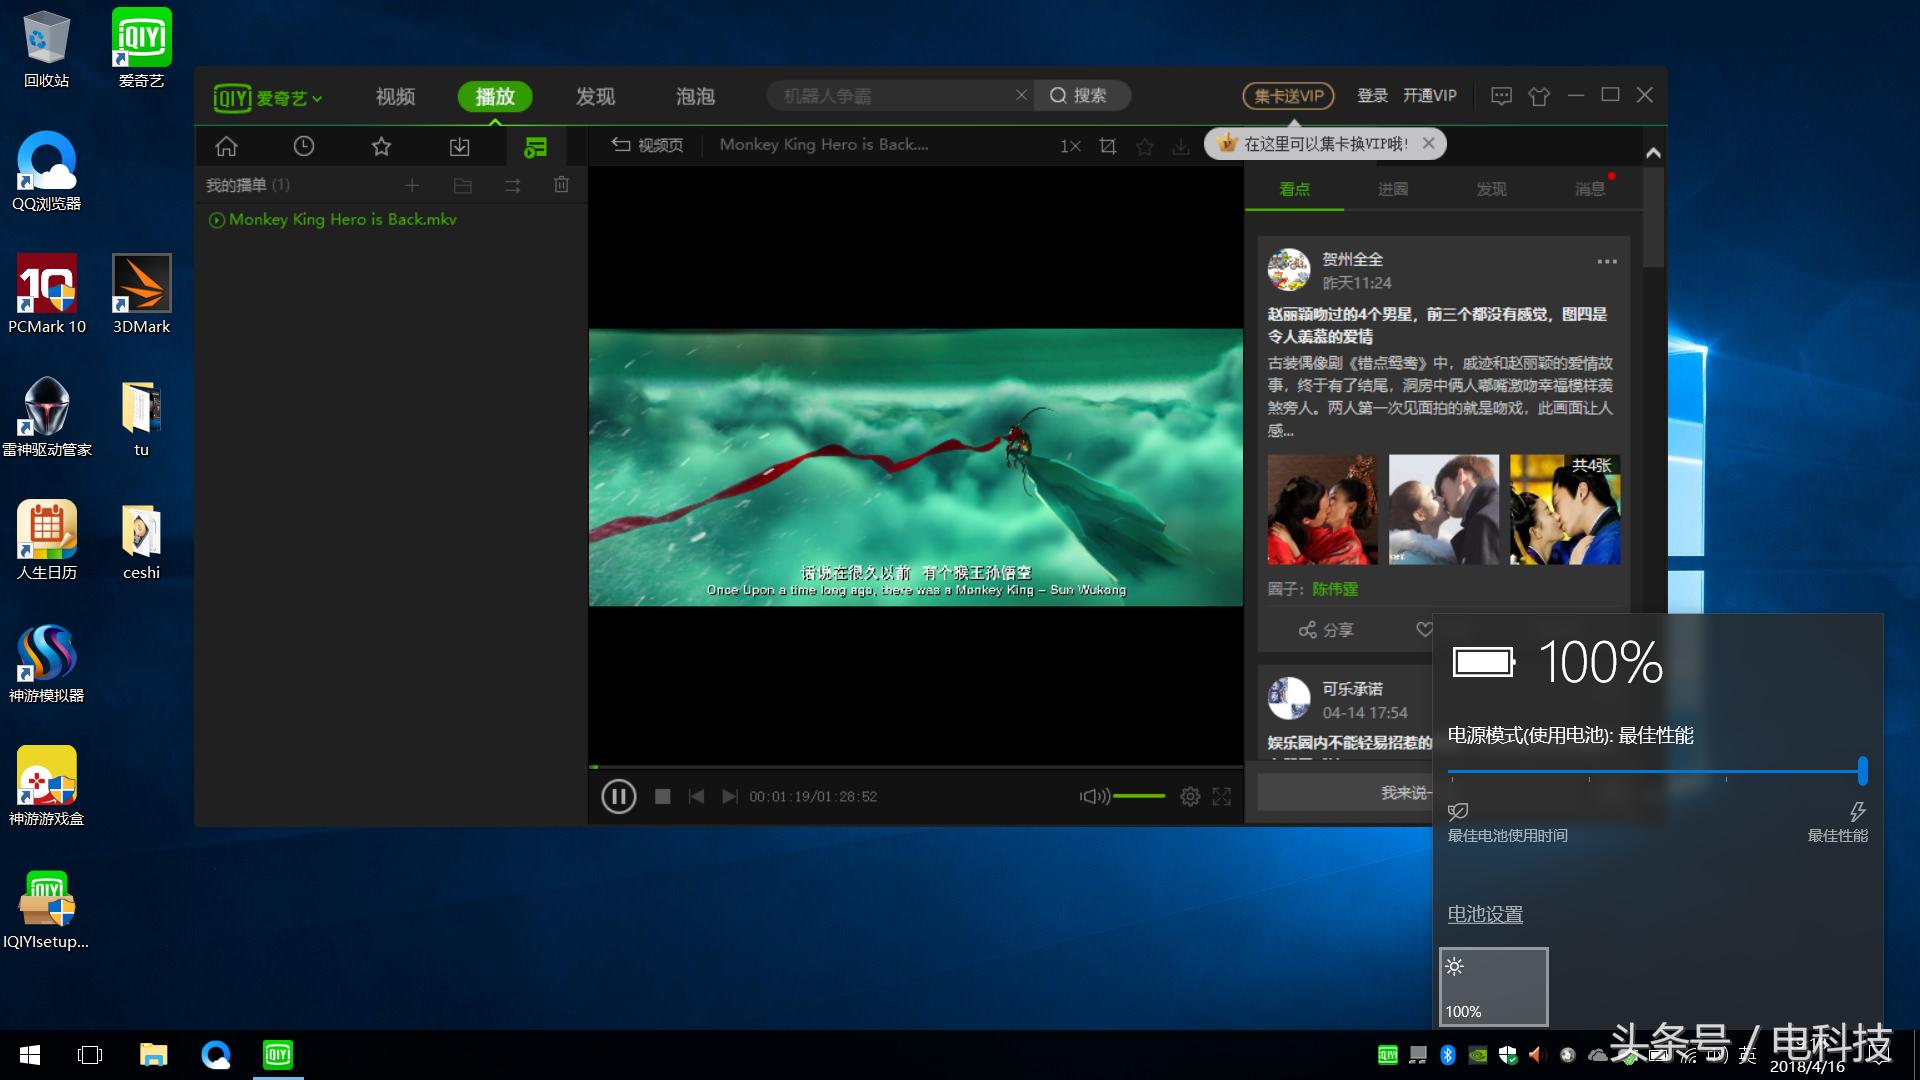
Task: Add video to favorites via star near title
Action: [x=1145, y=146]
